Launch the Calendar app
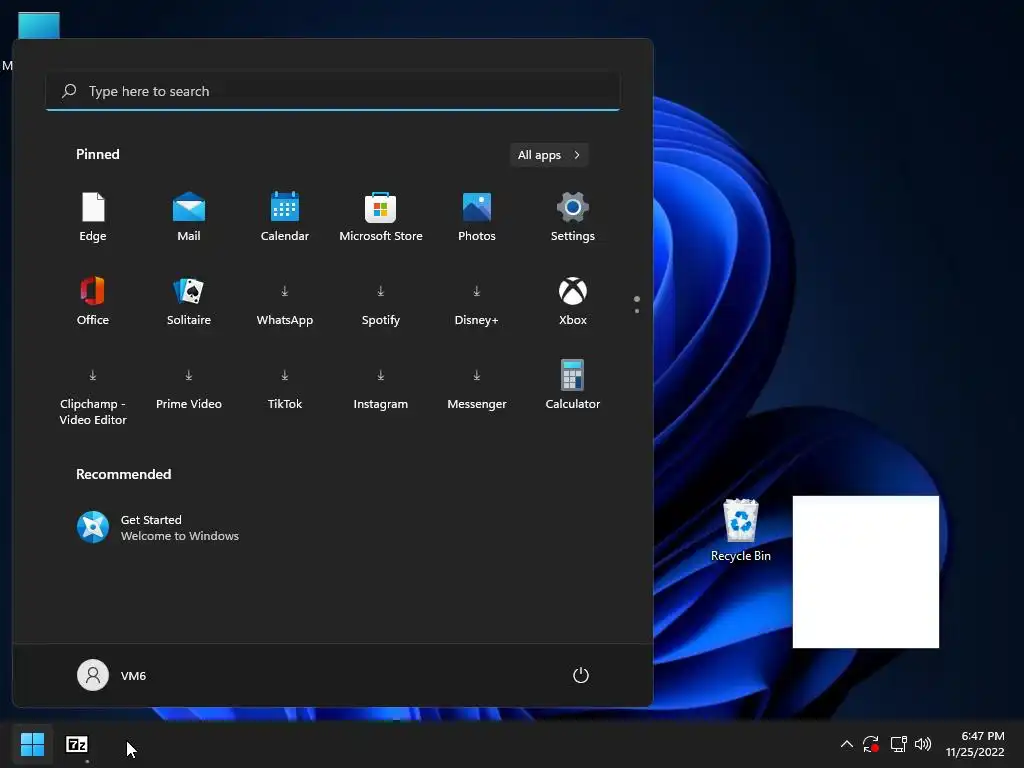1024x768 pixels. click(285, 217)
